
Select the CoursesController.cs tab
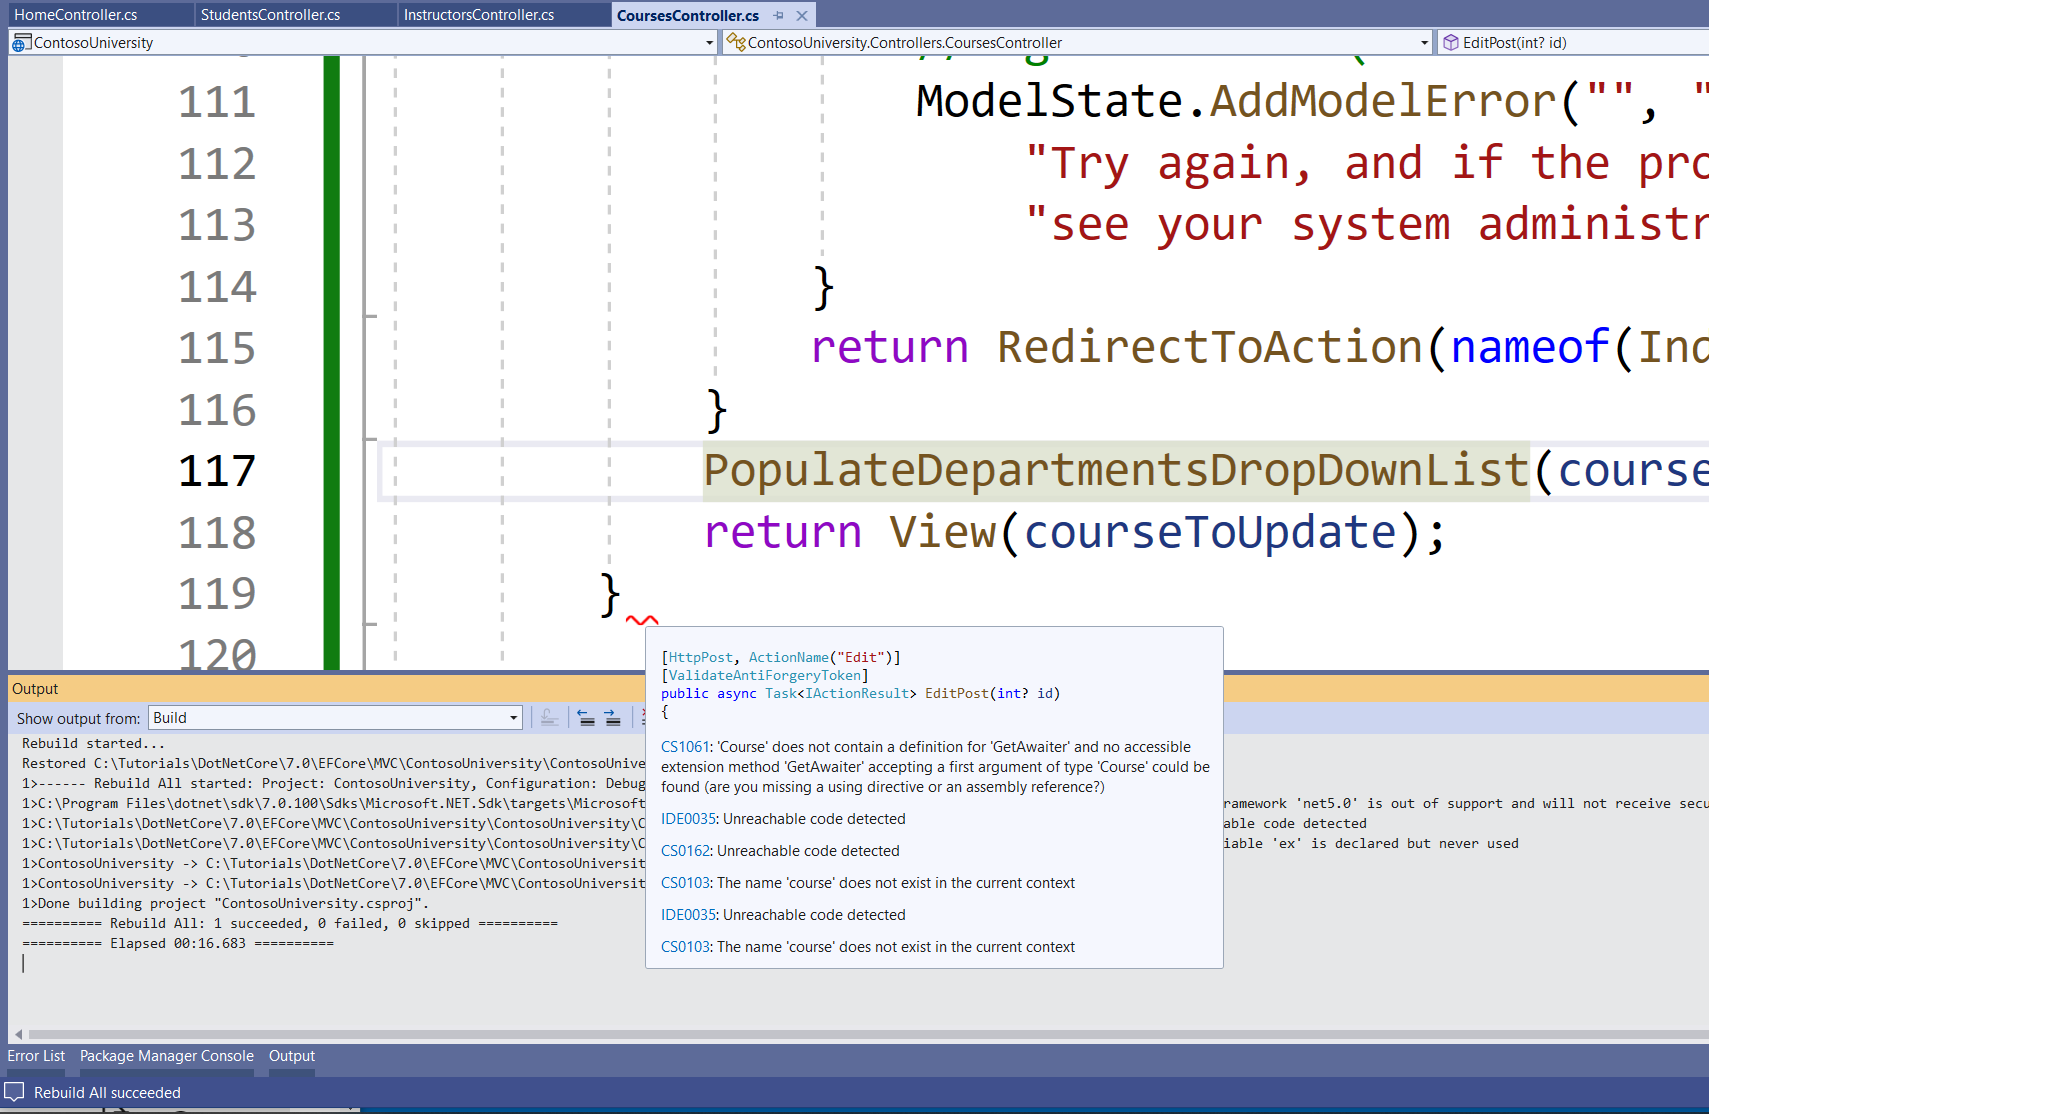688,15
